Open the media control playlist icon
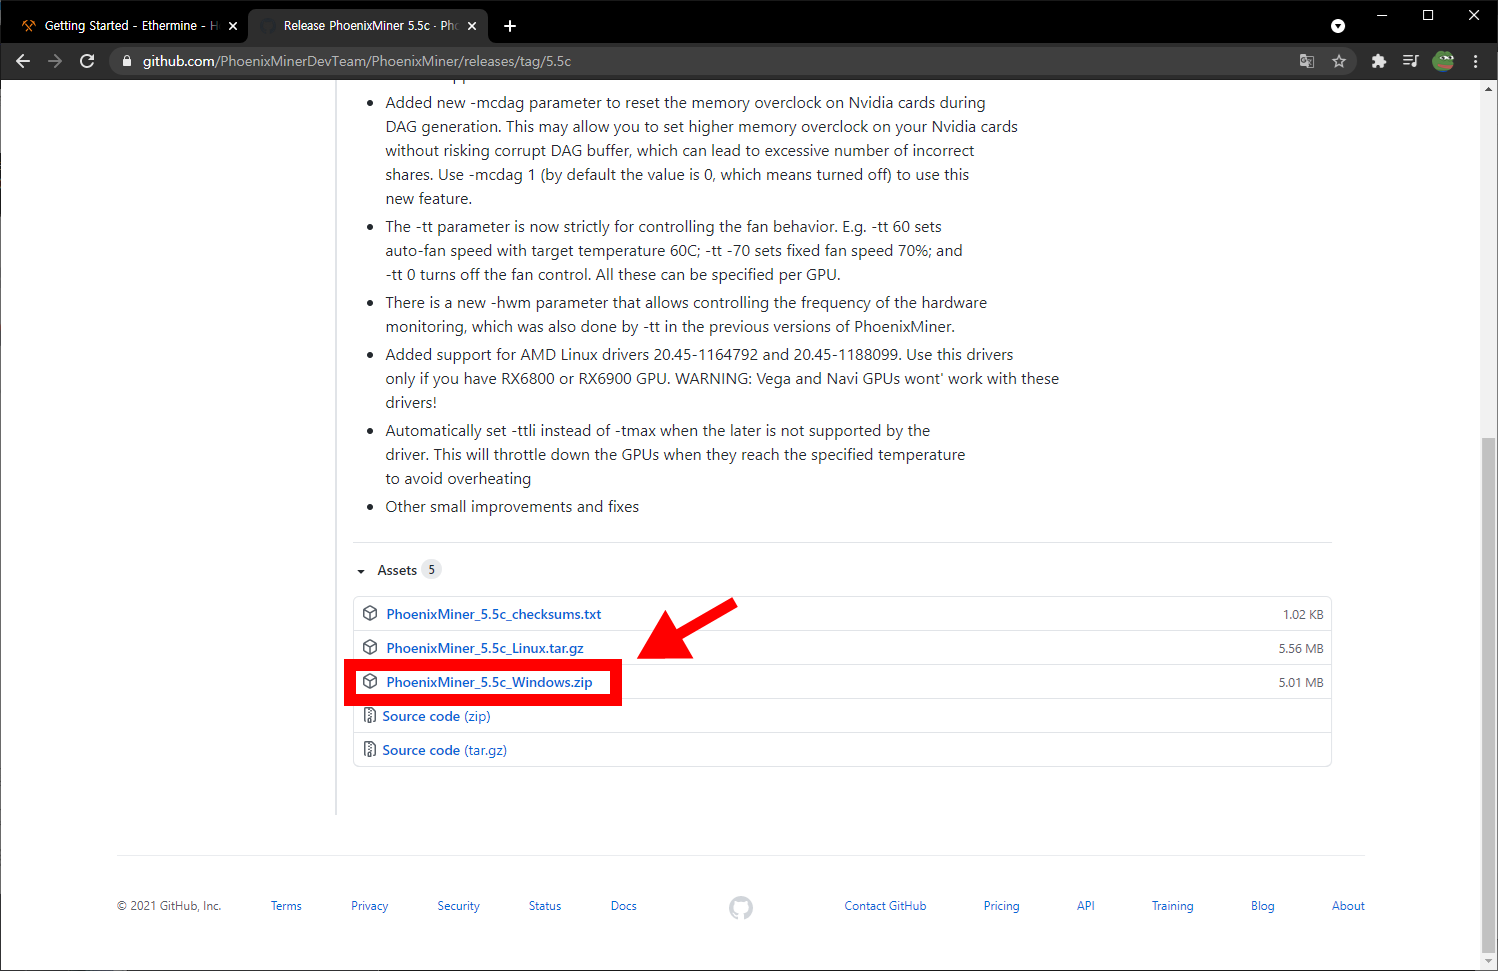 pos(1410,61)
